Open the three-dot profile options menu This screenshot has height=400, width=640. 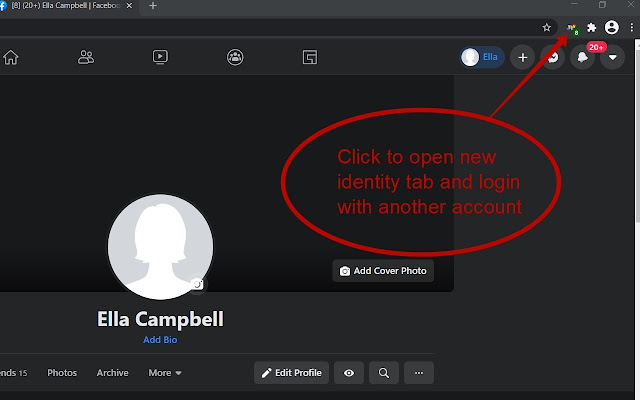pyautogui.click(x=418, y=373)
